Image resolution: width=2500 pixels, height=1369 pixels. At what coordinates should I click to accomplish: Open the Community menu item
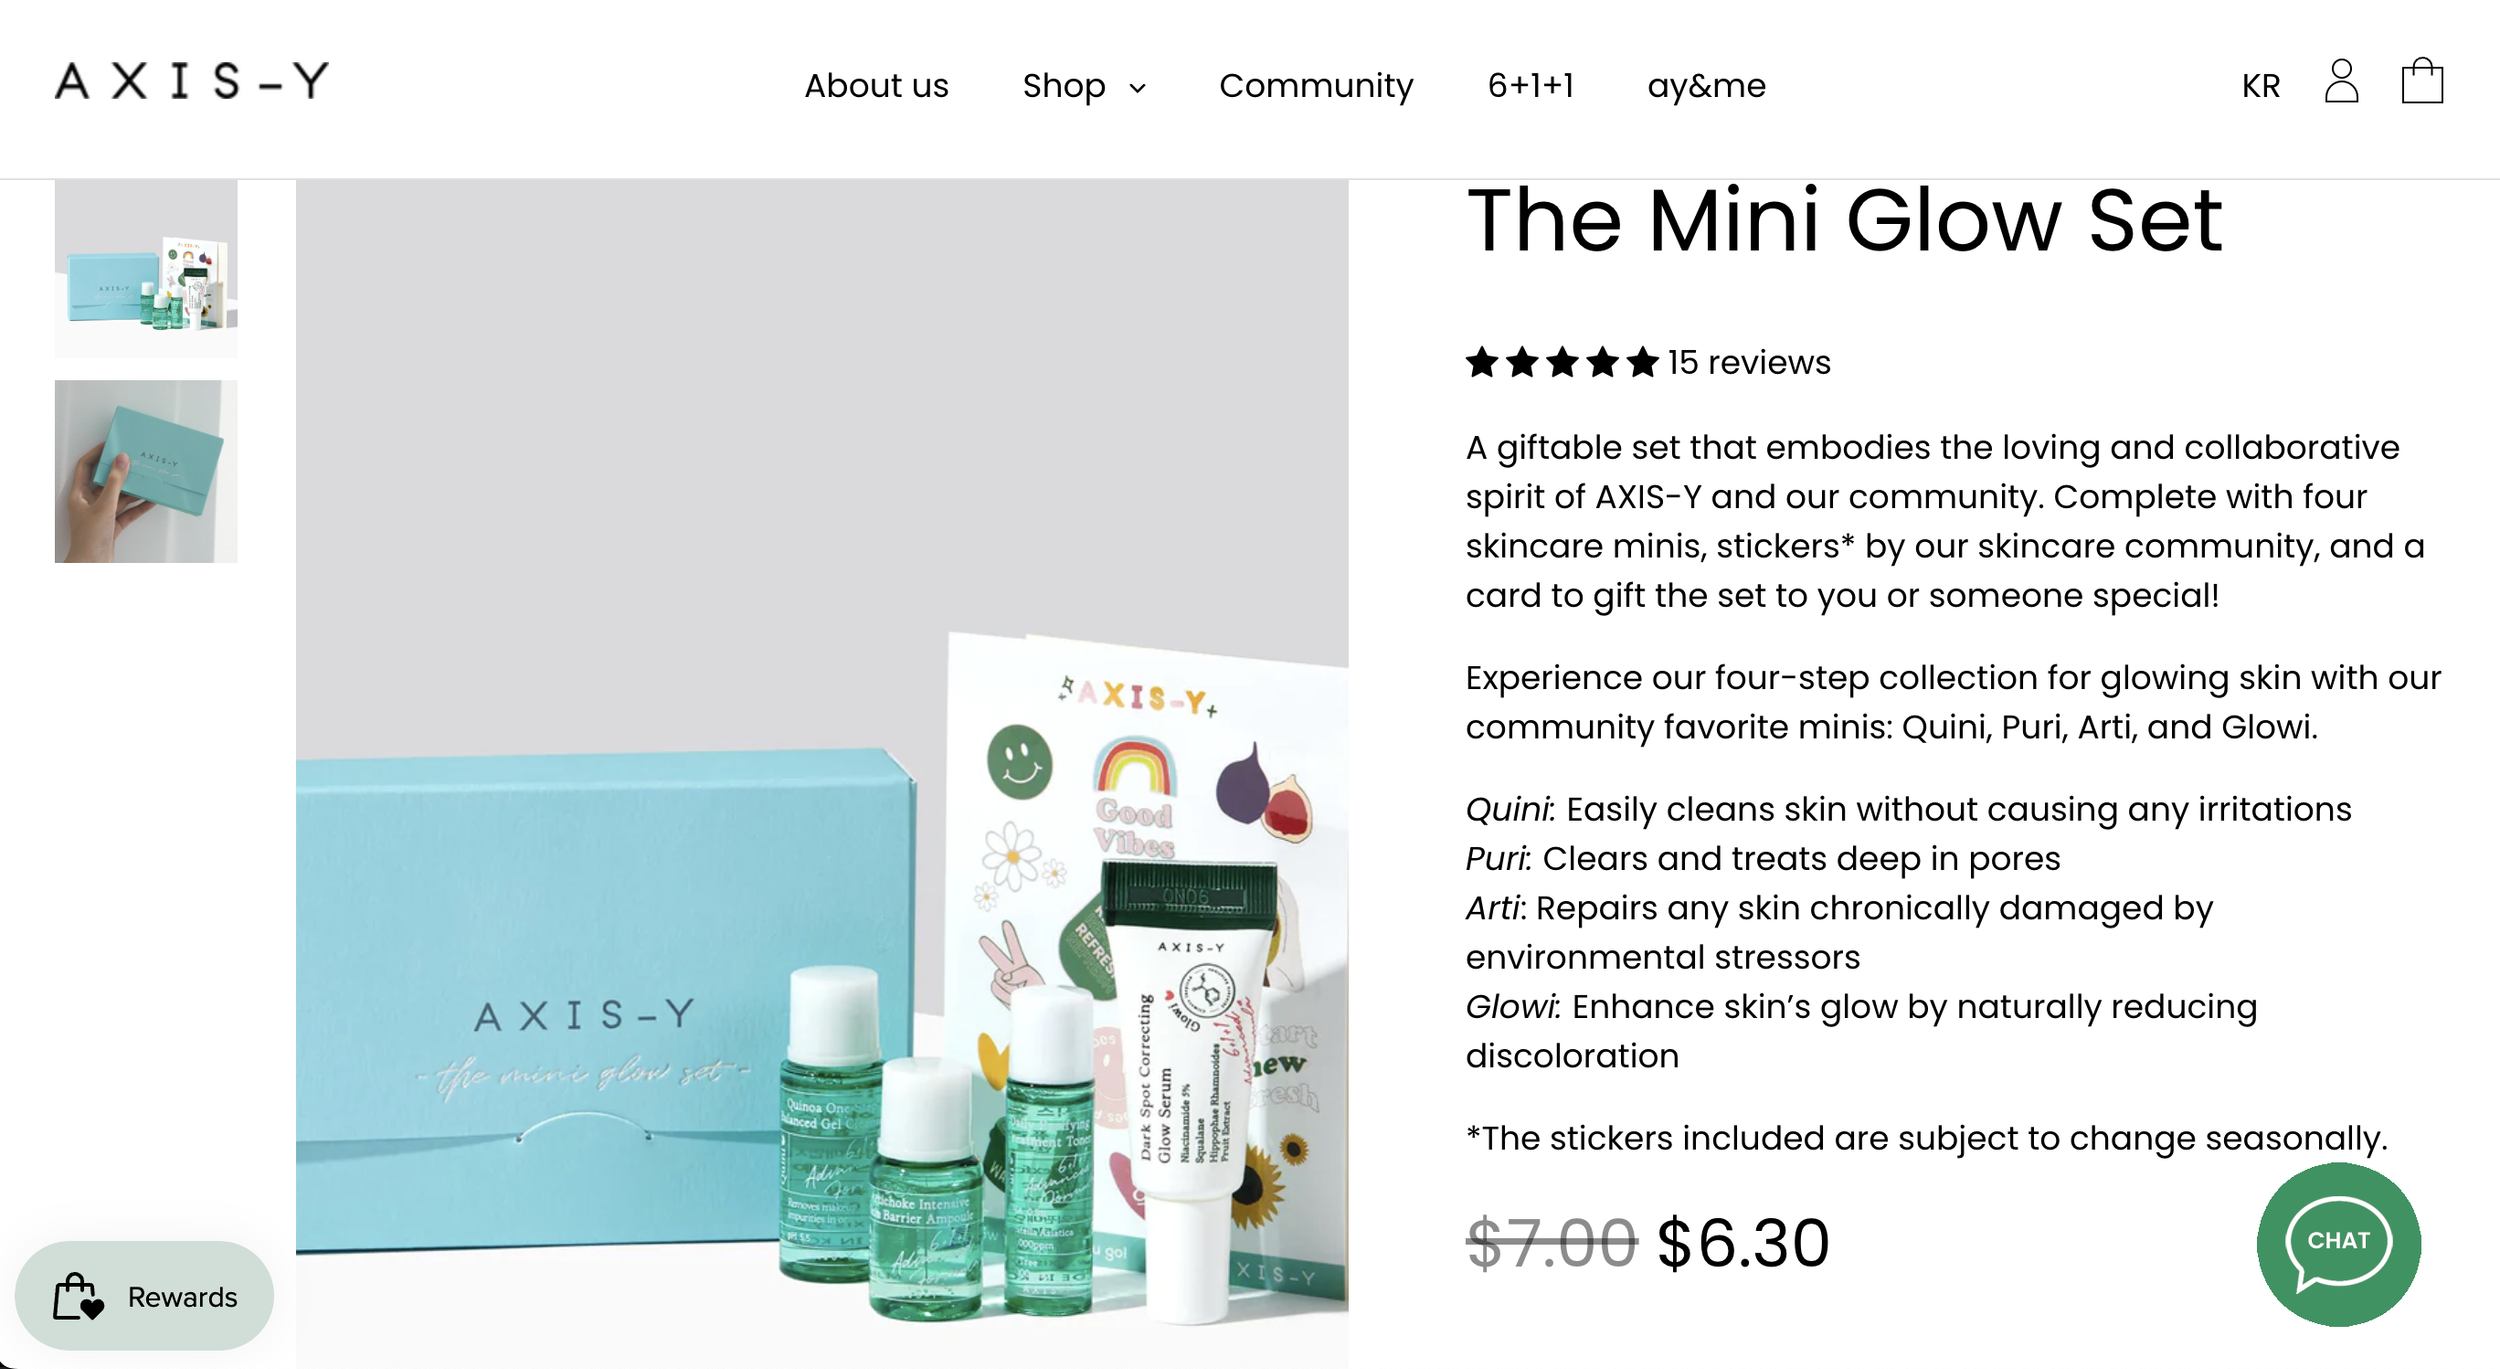pos(1316,86)
